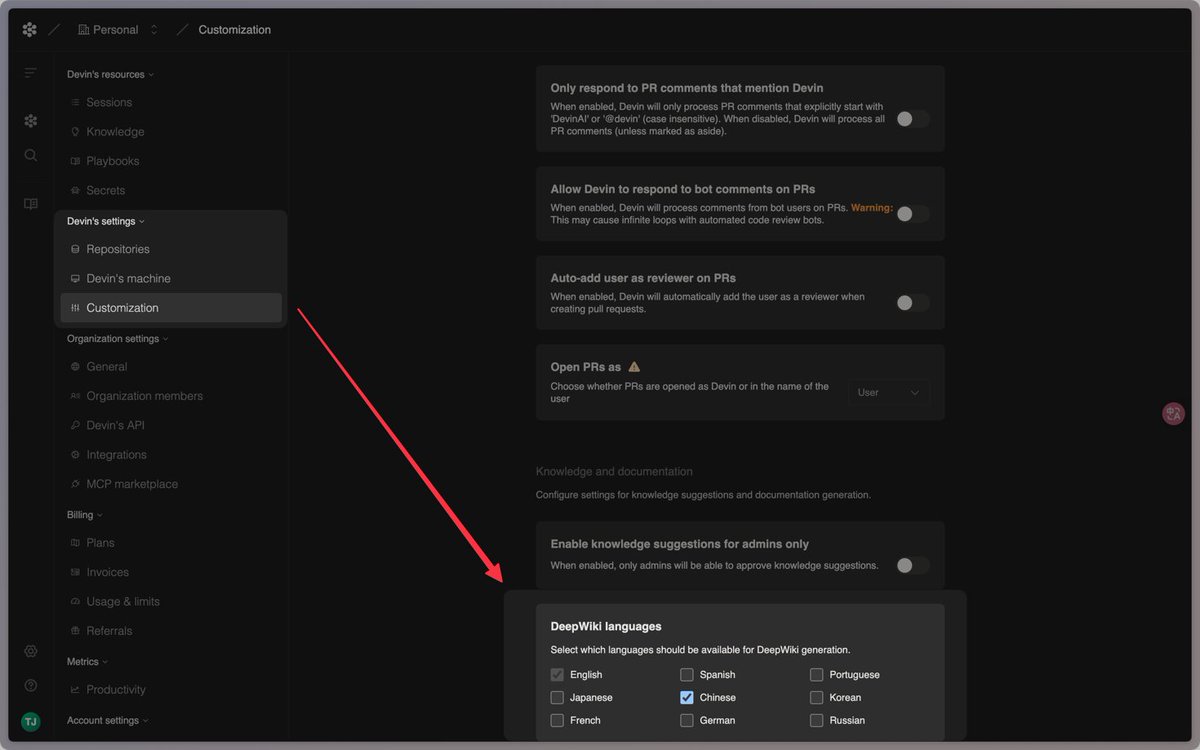Collapse the Metrics section

pyautogui.click(x=87, y=662)
